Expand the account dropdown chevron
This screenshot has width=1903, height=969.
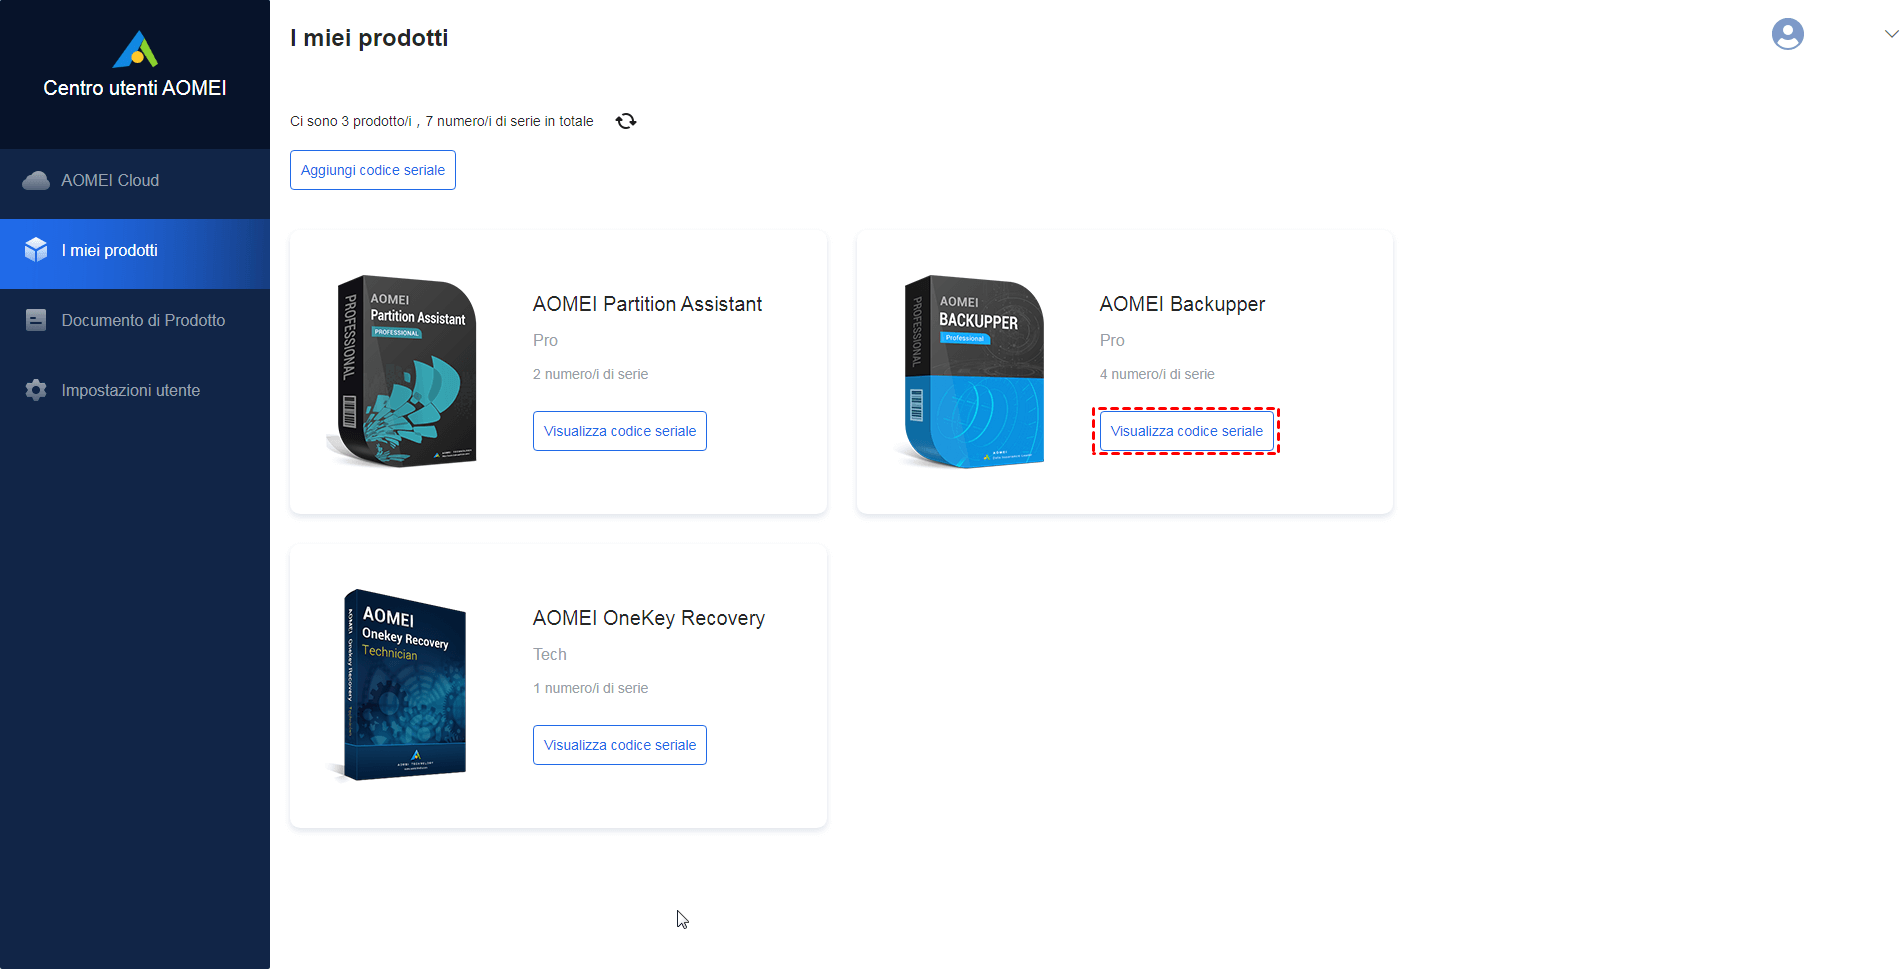click(x=1890, y=34)
